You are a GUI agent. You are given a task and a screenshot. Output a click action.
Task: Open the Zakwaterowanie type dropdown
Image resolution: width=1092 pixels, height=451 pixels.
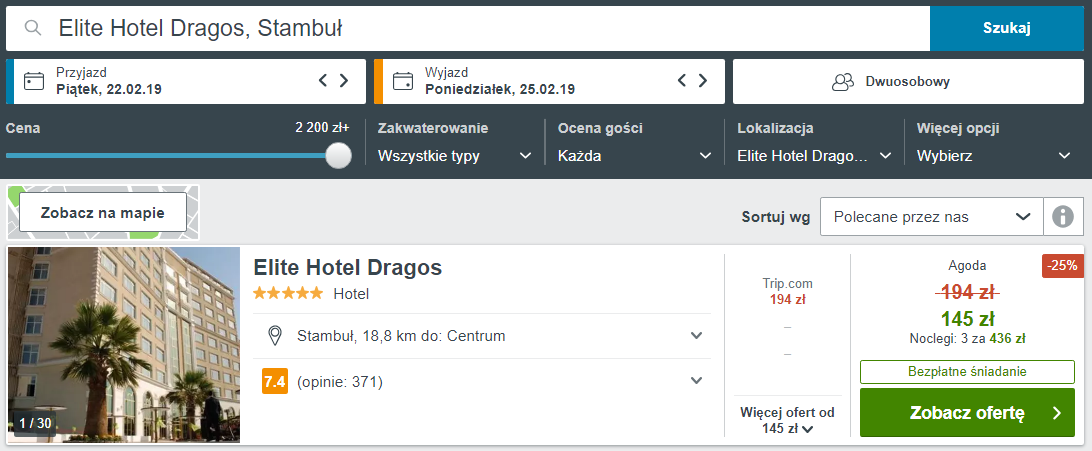[x=455, y=156]
